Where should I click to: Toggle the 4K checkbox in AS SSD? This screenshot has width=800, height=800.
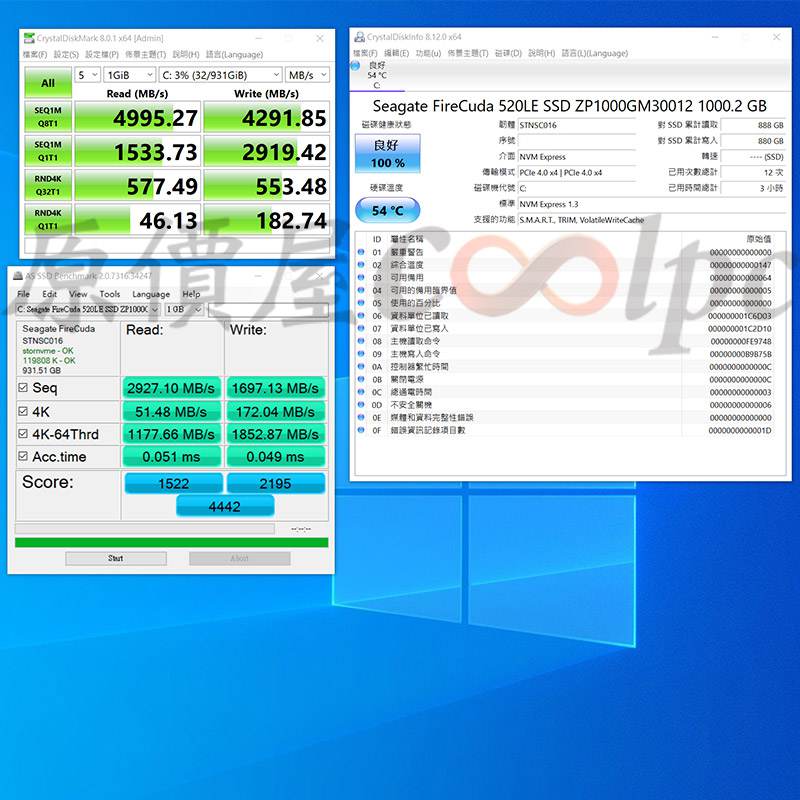pos(23,411)
